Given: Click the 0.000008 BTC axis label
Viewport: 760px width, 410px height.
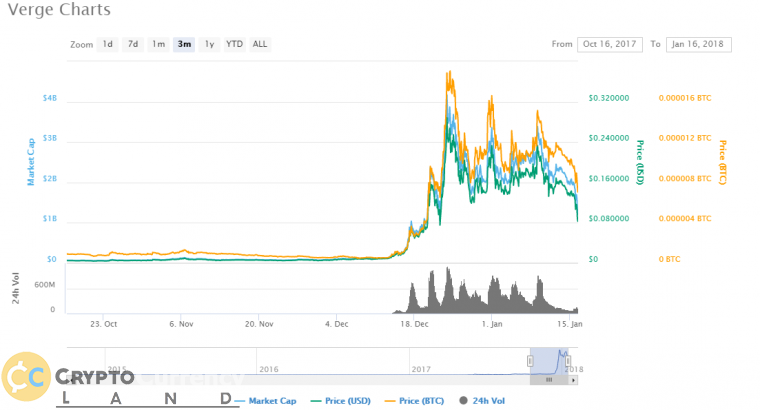Looking at the screenshot, I should tap(685, 178).
